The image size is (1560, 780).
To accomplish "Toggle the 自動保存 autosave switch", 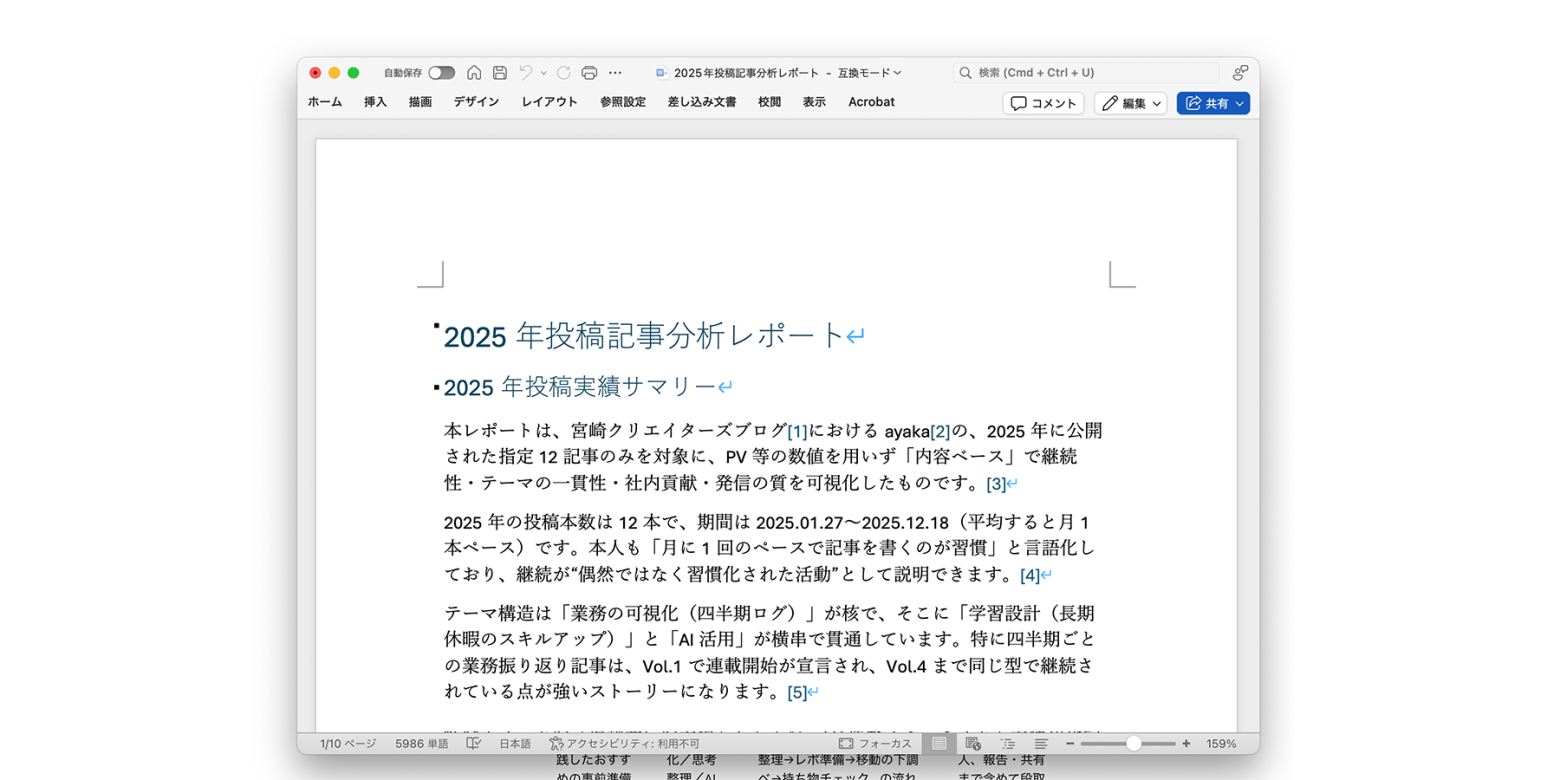I will (x=441, y=73).
